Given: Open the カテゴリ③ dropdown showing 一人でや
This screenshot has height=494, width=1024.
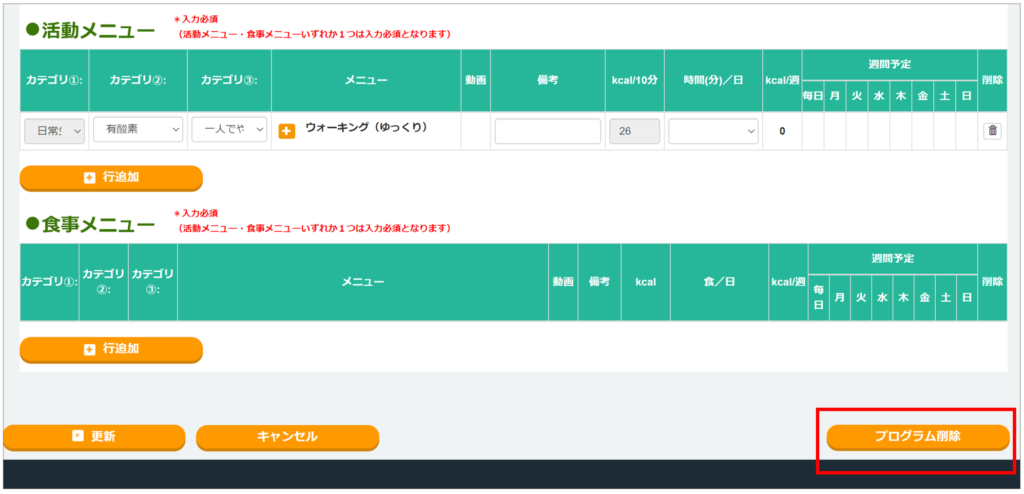Looking at the screenshot, I should tap(228, 130).
